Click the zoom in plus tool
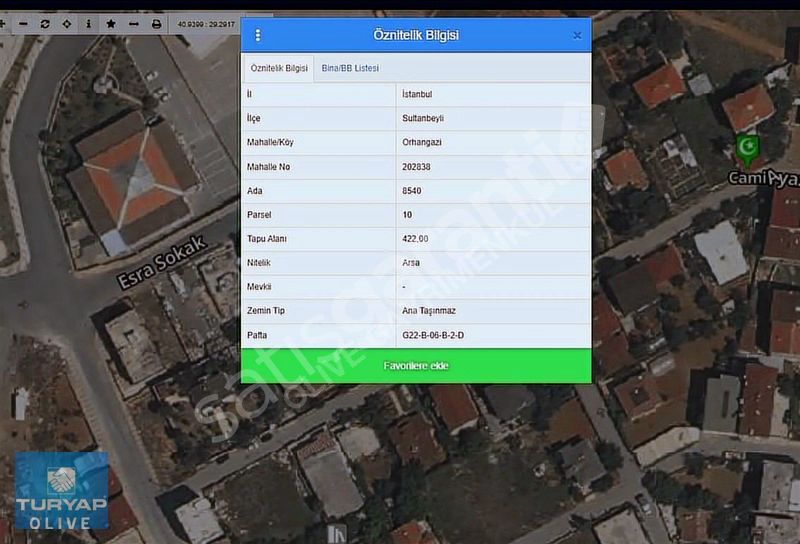 click(3, 23)
